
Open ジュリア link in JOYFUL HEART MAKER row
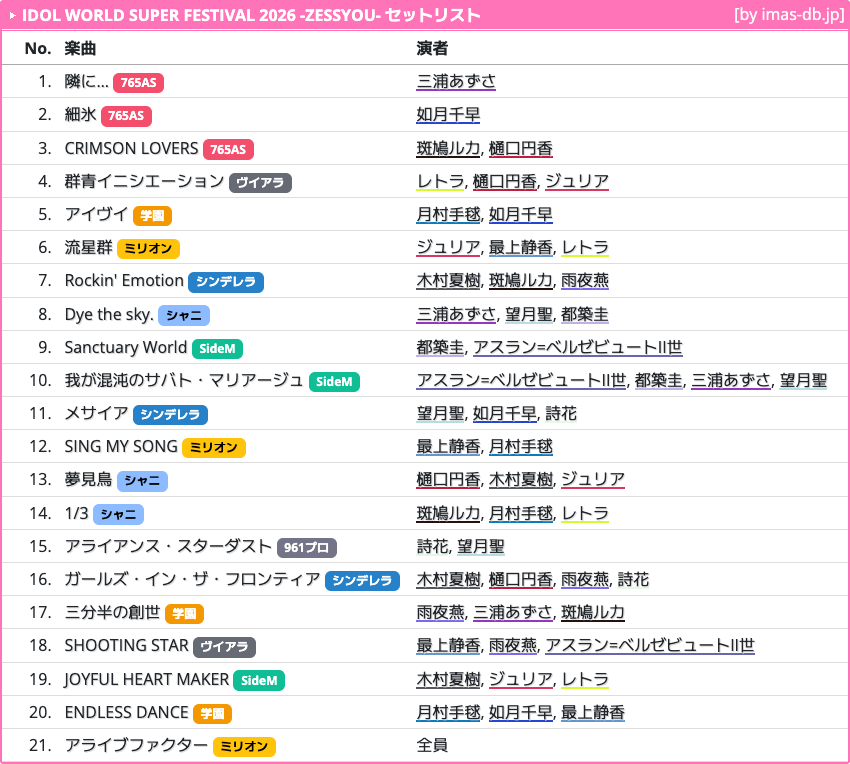pos(520,679)
